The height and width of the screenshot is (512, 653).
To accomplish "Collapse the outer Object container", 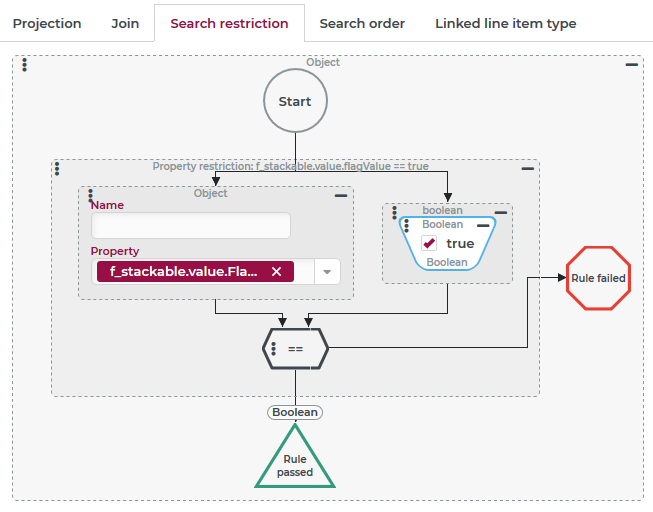I will pos(631,65).
